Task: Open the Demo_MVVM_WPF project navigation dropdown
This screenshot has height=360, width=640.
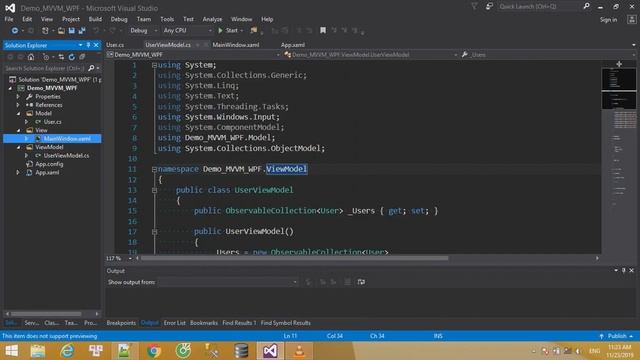Action: (x=194, y=55)
